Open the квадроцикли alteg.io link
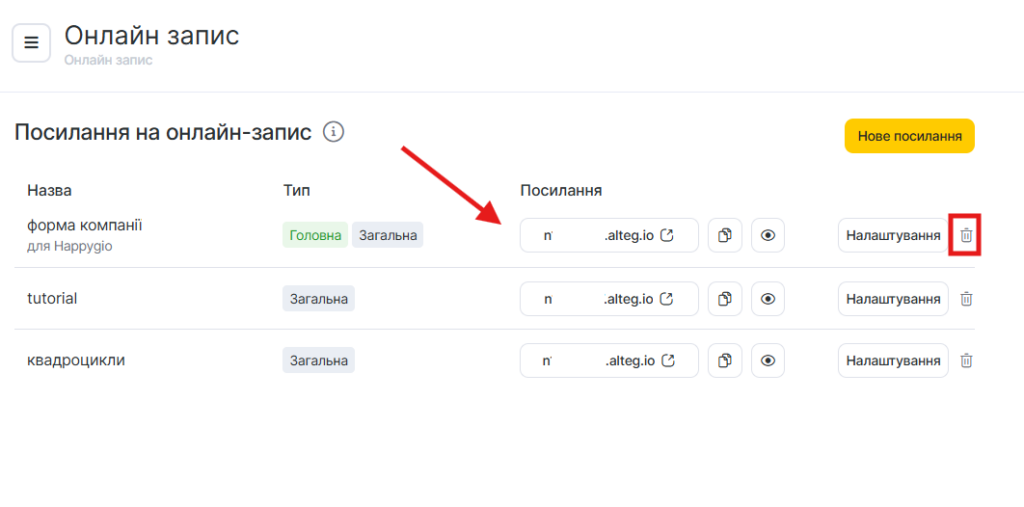Screen dimensions: 1024x507 [609, 360]
